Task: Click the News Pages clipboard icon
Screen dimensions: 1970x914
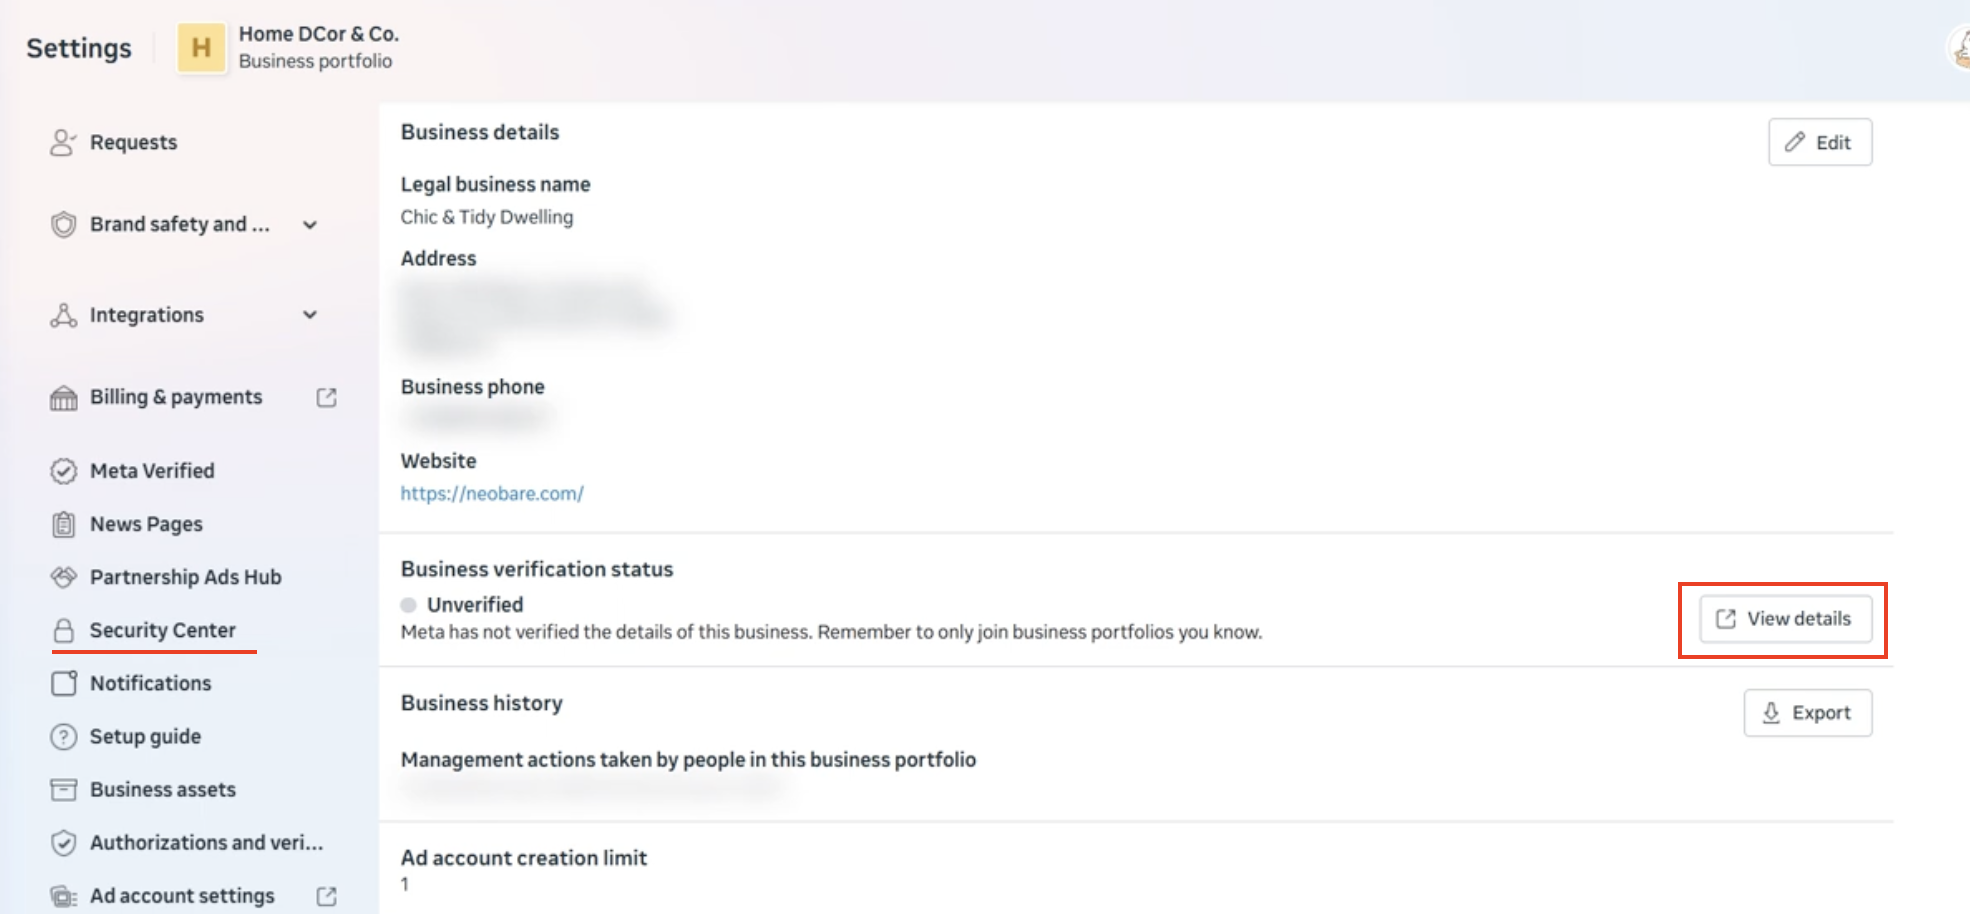Action: (x=63, y=524)
